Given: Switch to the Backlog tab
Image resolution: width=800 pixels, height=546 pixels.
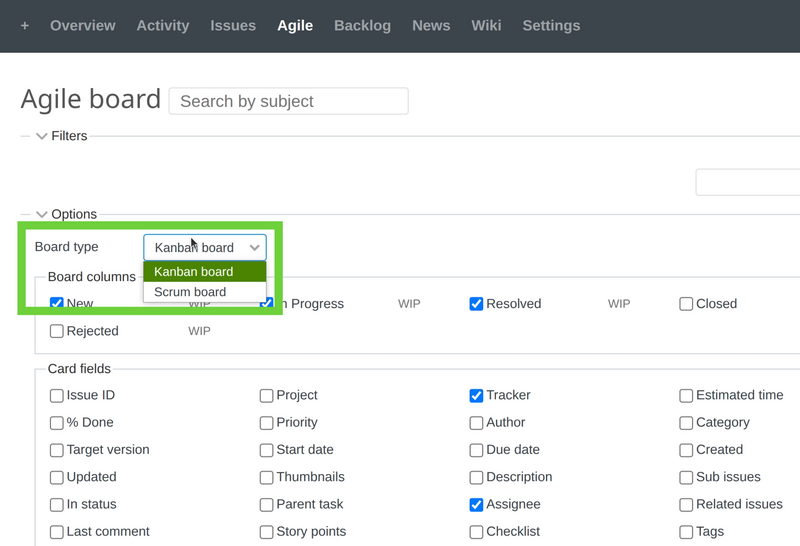Looking at the screenshot, I should point(362,26).
